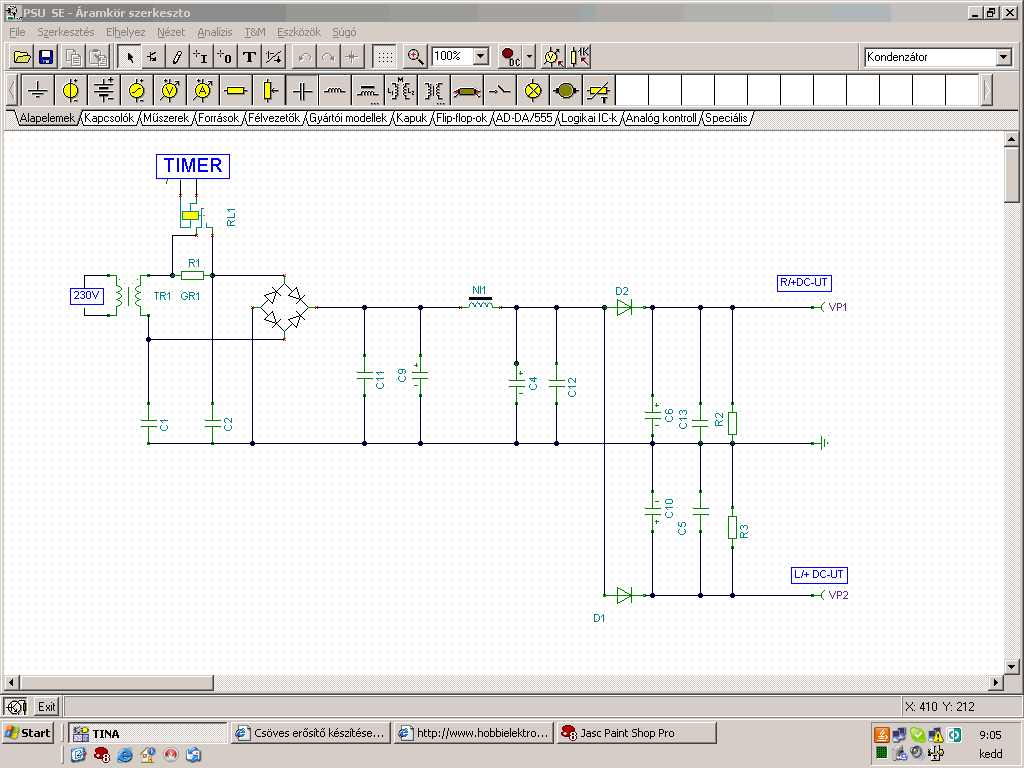This screenshot has height=768, width=1024.
Task: Switch to the Kapcsolók component tab
Action: [x=109, y=118]
